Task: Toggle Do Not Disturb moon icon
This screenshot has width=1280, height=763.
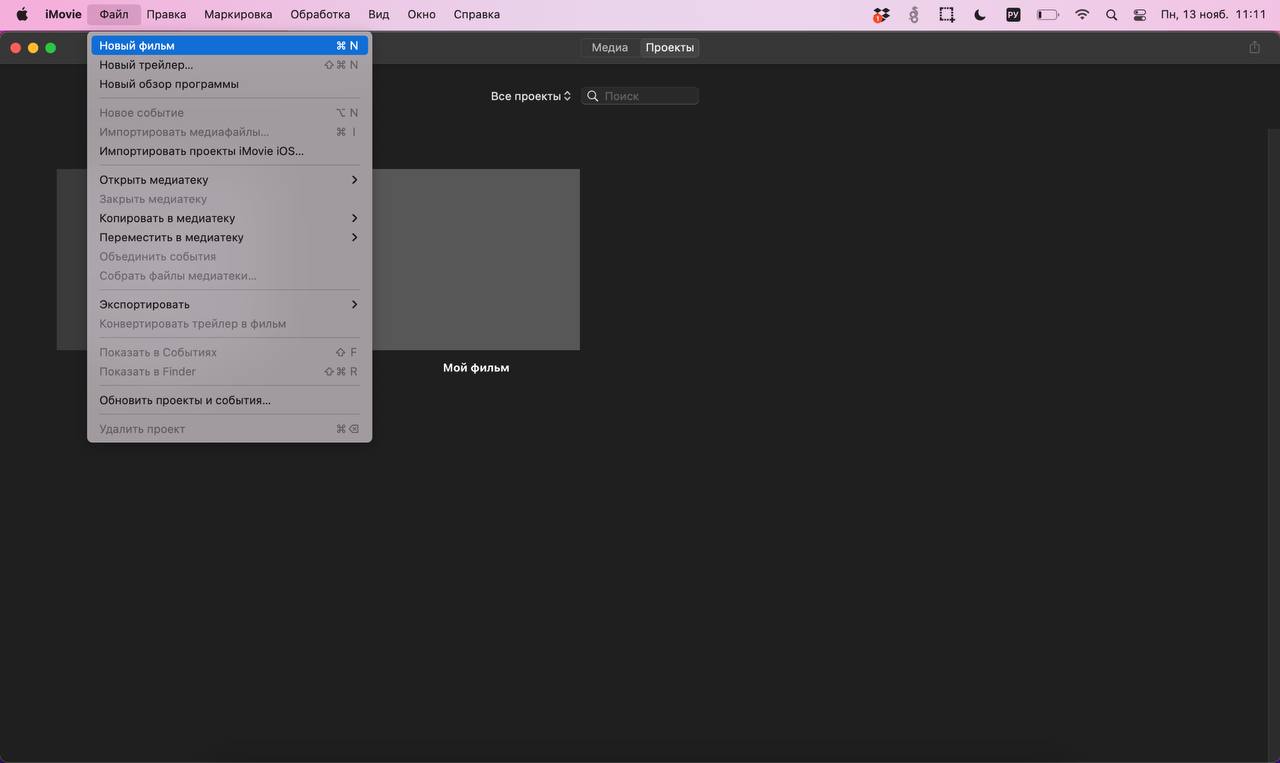Action: pos(980,15)
